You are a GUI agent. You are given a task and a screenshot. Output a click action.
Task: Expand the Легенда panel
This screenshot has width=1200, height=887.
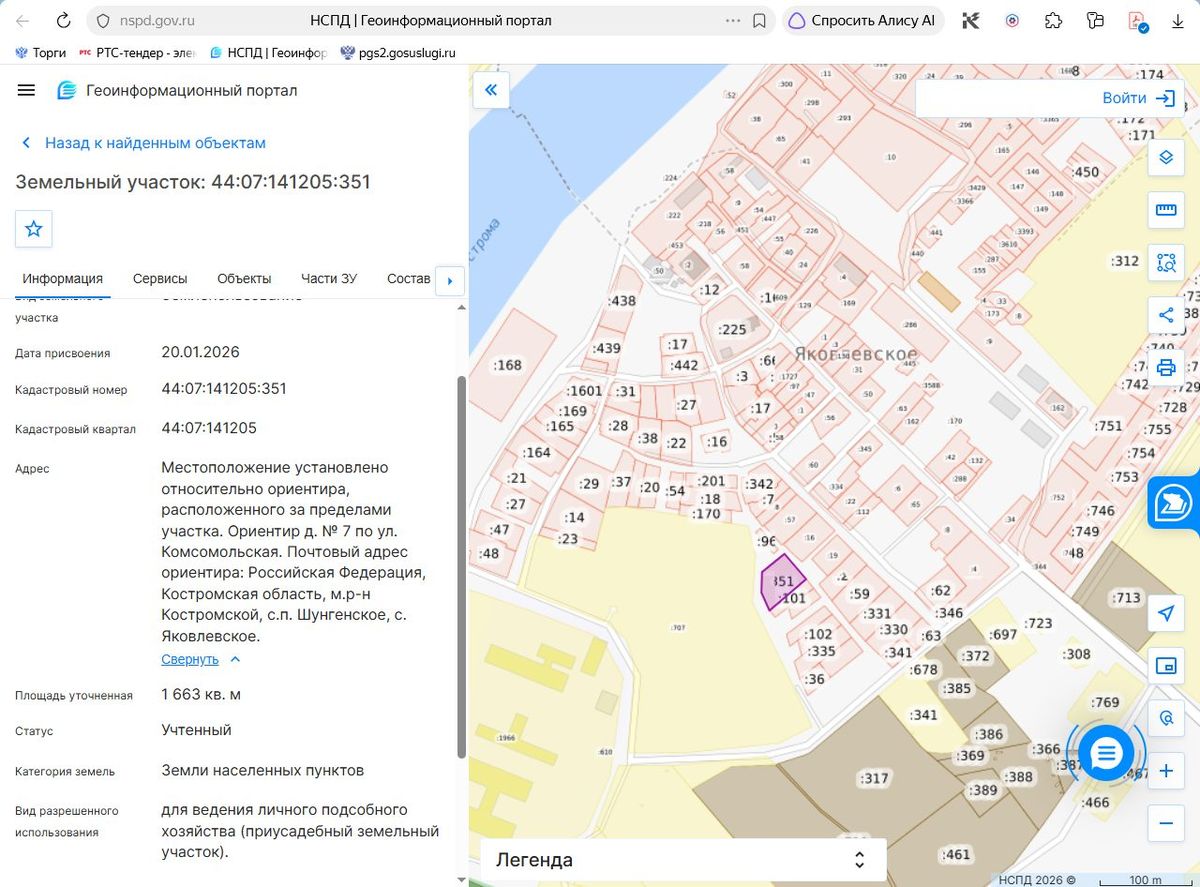[x=684, y=860]
